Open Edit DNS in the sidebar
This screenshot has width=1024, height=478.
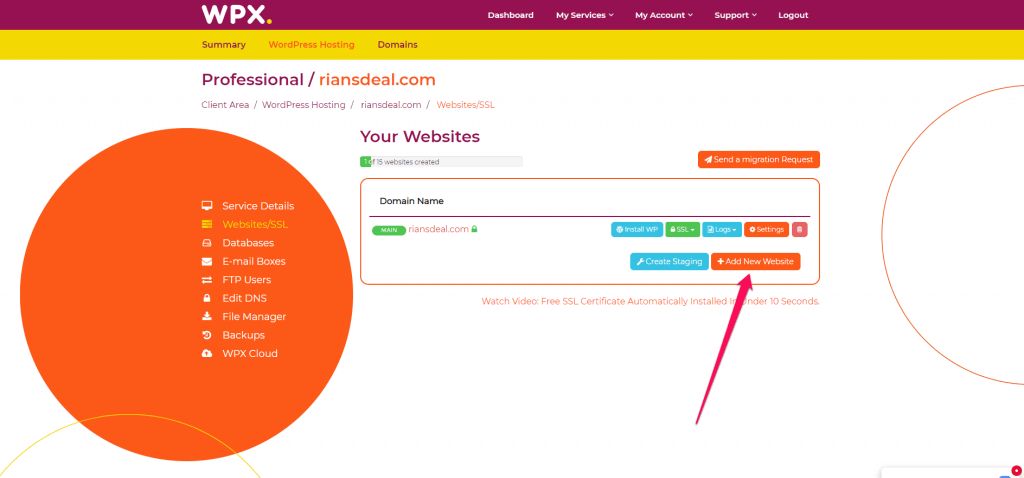tap(244, 298)
